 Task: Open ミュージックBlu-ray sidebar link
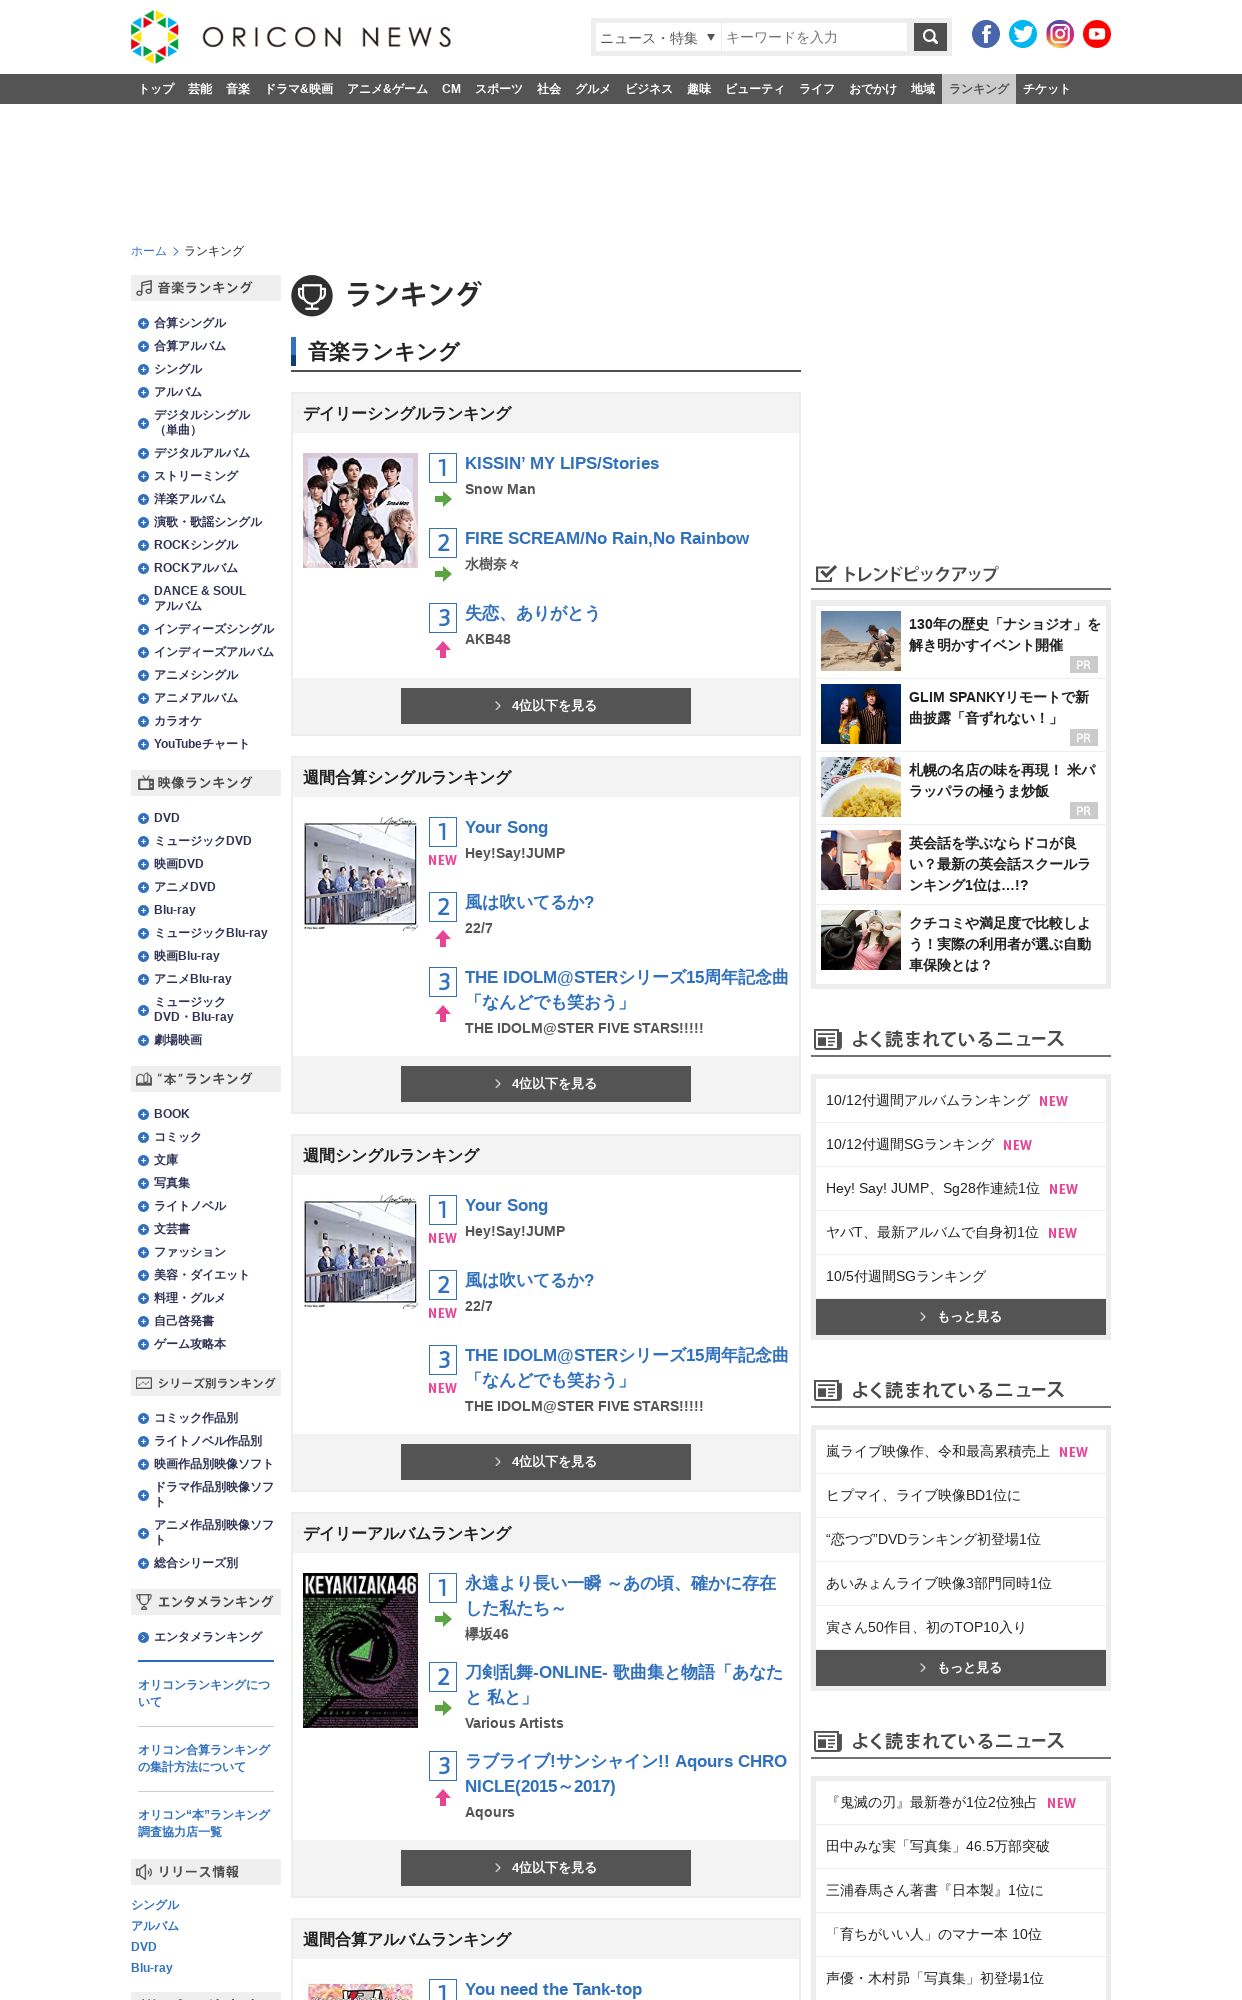point(211,933)
